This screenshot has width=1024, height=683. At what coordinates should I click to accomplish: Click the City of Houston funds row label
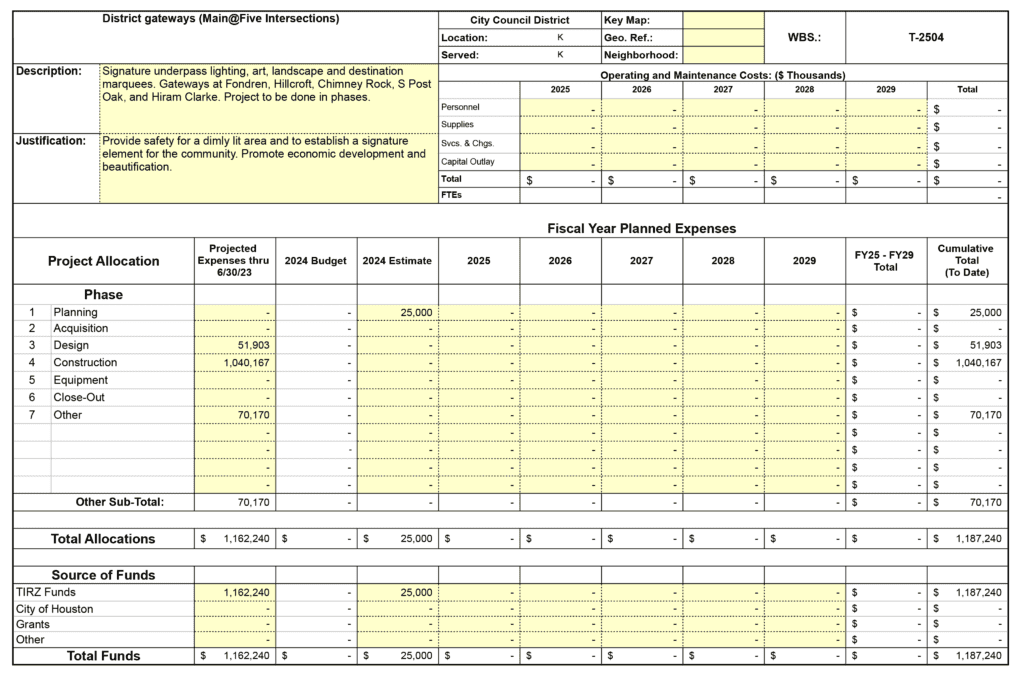[x=55, y=609]
